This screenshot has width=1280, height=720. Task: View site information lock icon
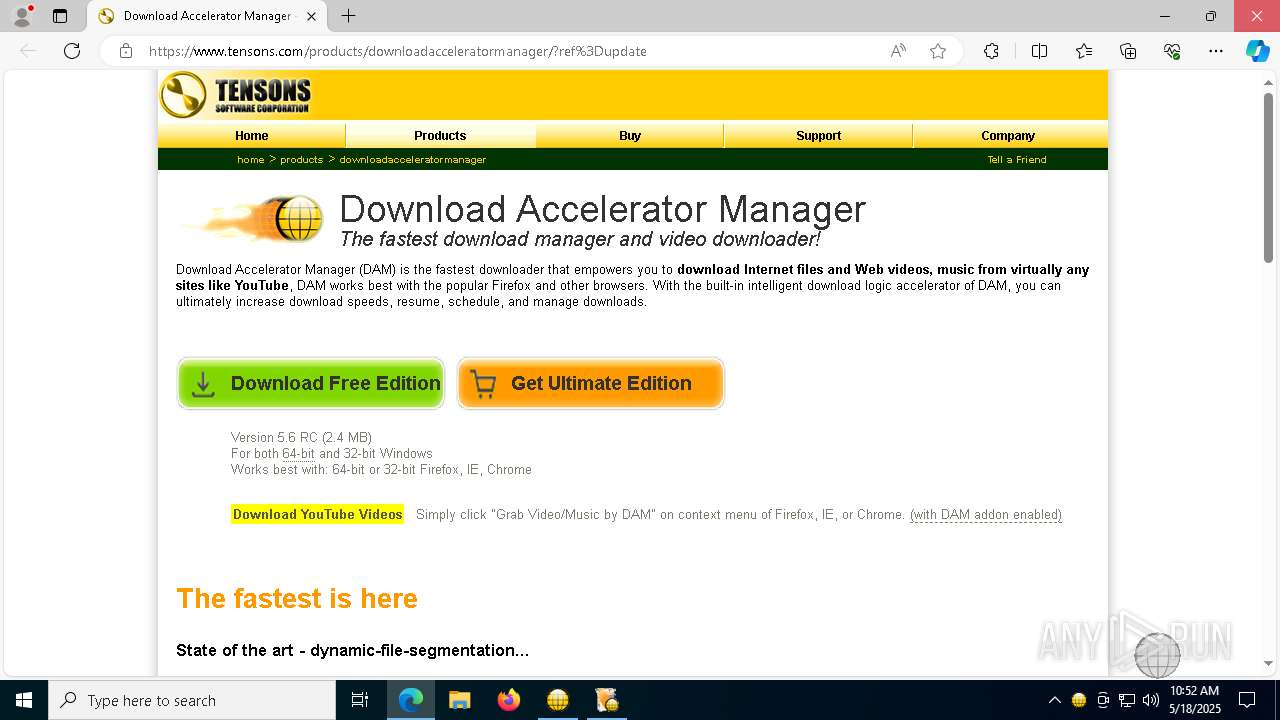point(126,51)
